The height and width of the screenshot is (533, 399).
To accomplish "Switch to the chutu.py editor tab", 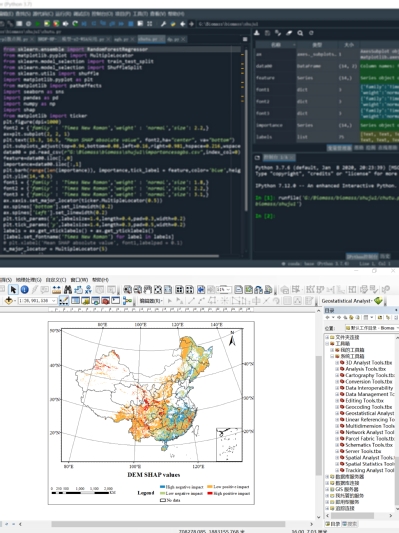I will 148,39.
